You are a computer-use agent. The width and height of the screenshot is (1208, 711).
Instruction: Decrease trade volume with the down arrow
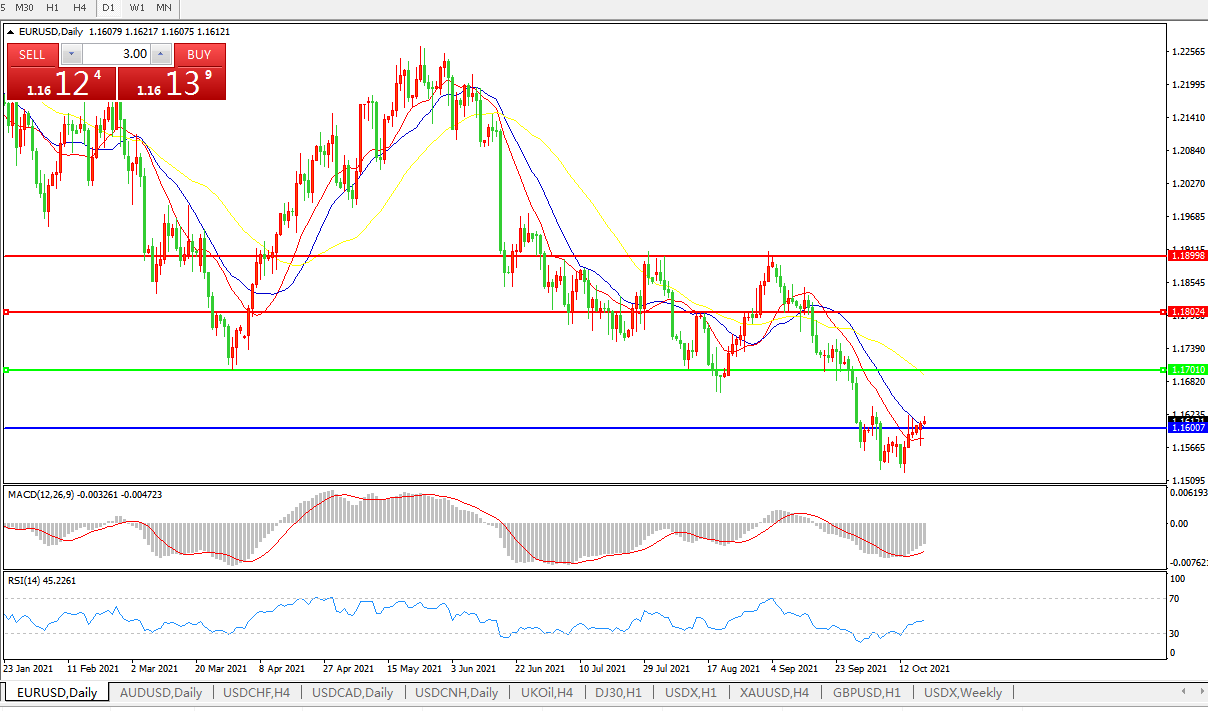click(x=71, y=54)
